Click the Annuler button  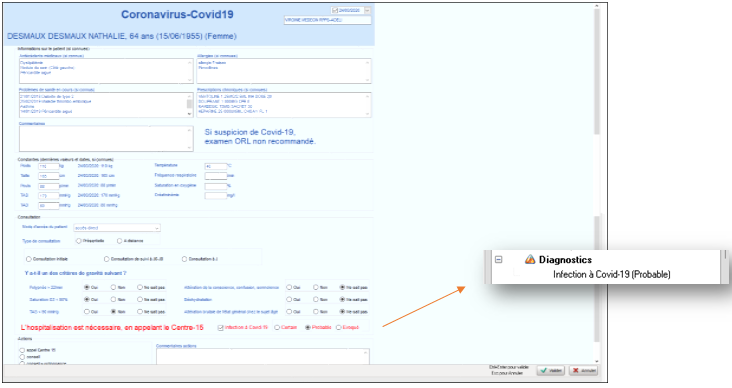583,370
